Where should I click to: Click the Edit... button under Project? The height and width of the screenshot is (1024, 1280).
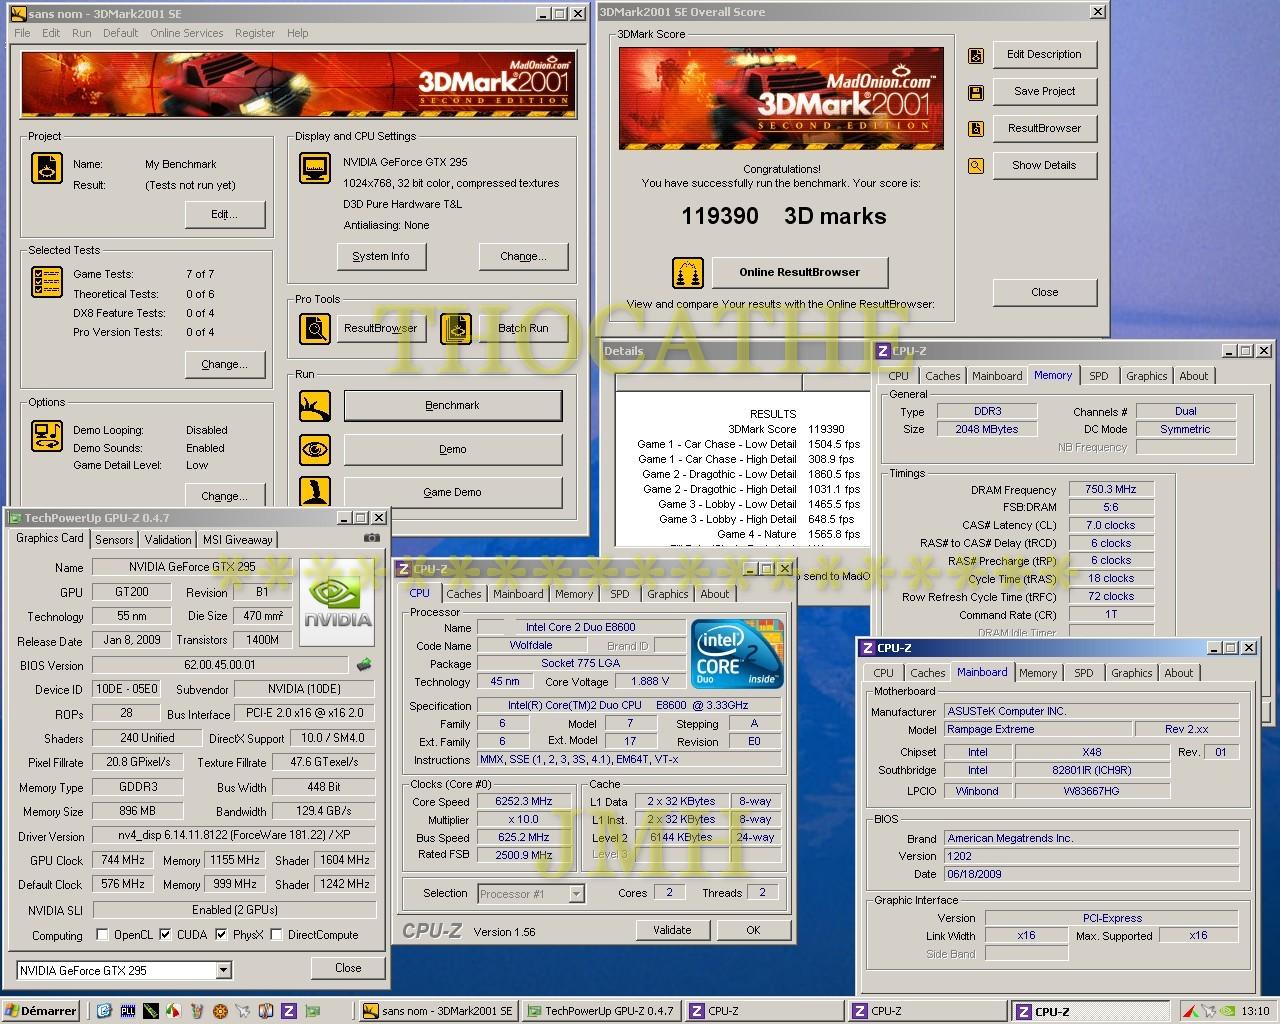[225, 215]
